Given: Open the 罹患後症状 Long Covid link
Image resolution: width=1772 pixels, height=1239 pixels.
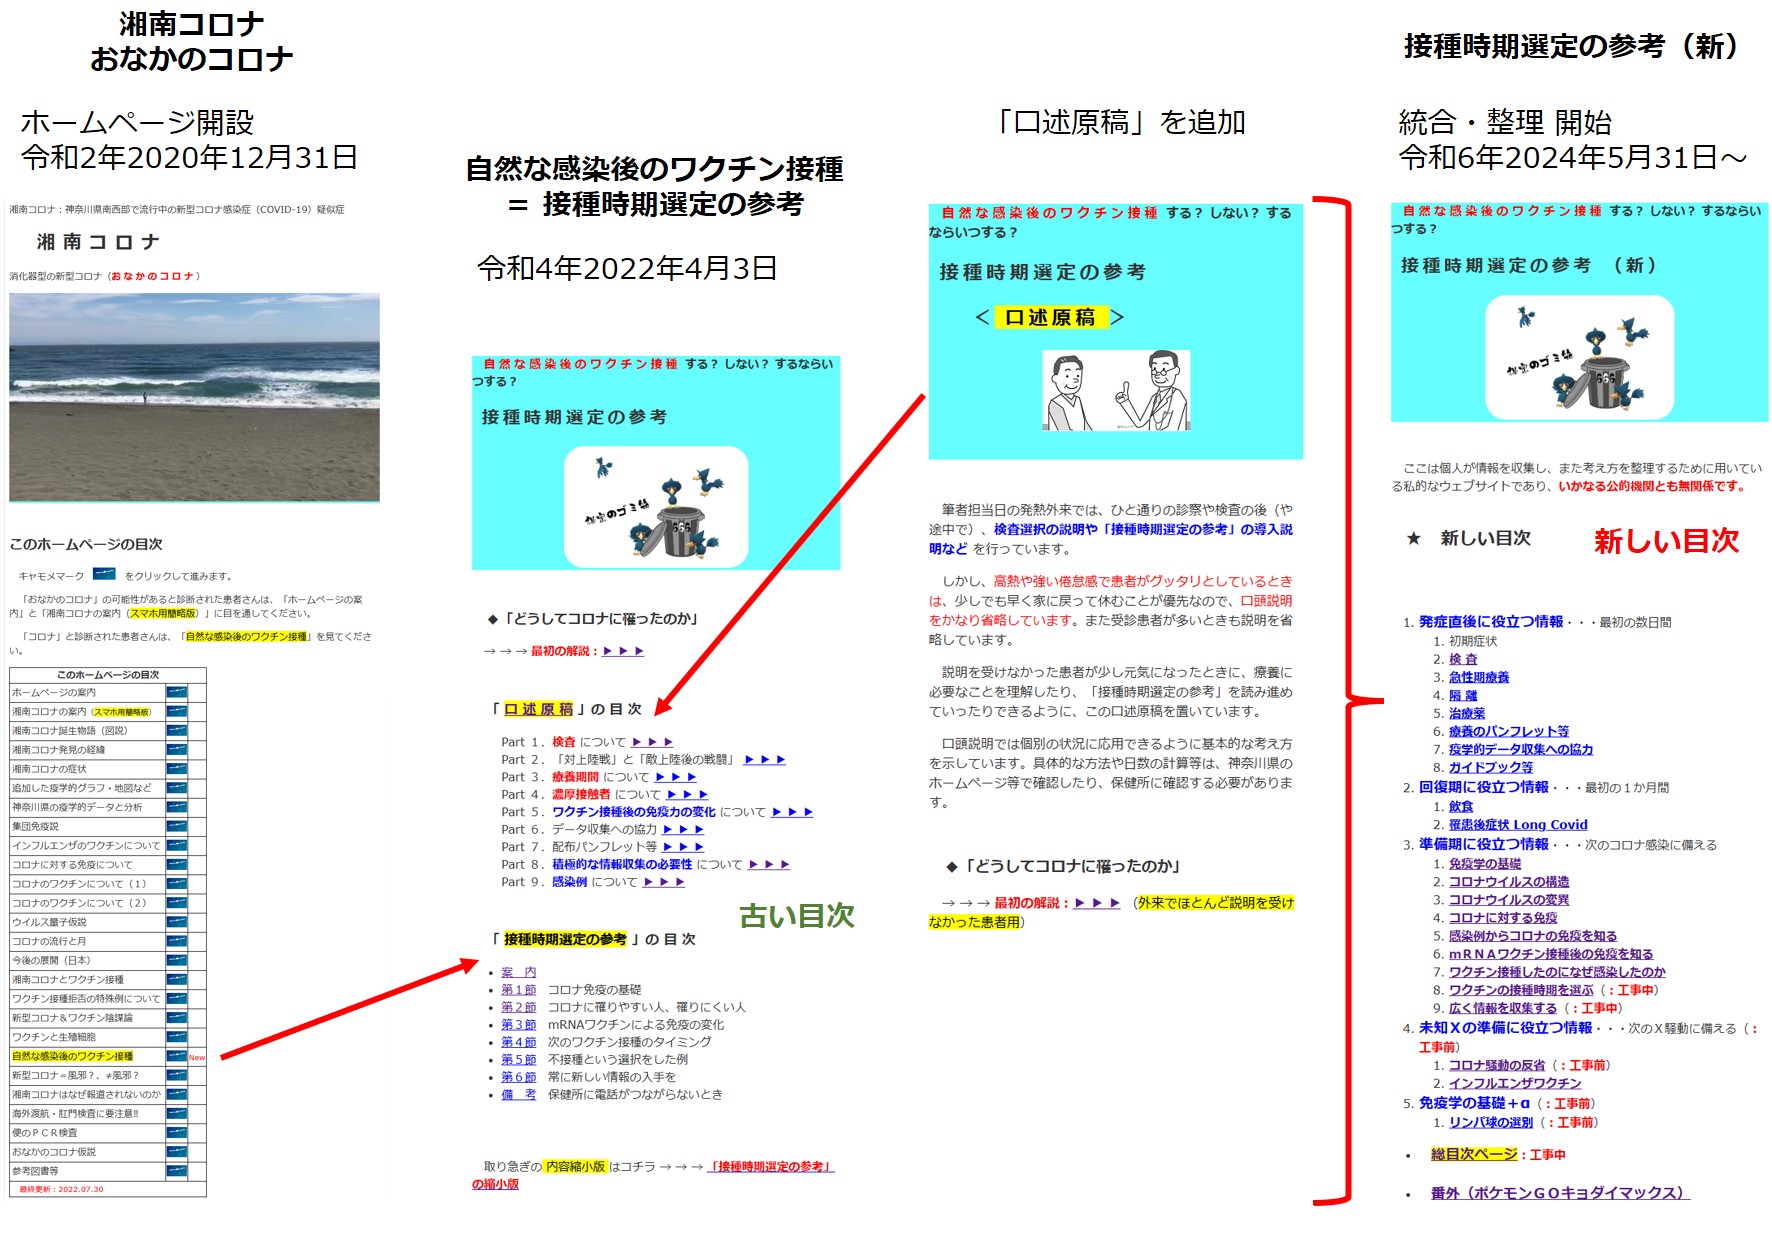Looking at the screenshot, I should pyautogui.click(x=1517, y=825).
